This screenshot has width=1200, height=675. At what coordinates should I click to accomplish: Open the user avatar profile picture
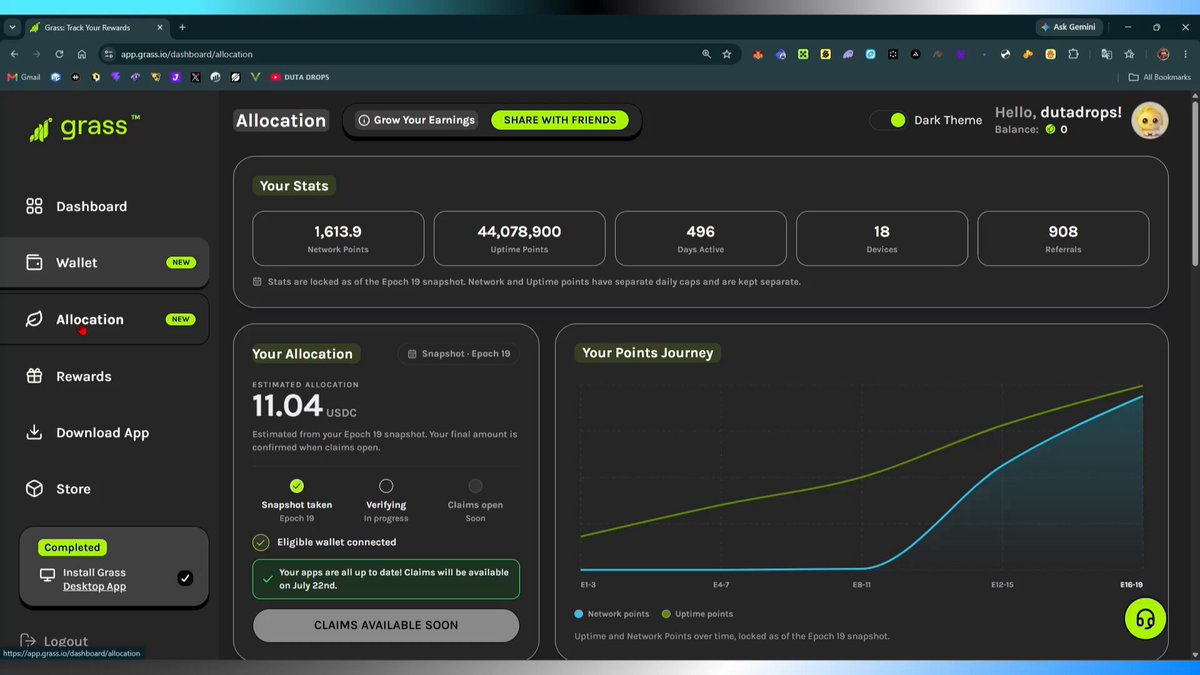tap(1149, 121)
